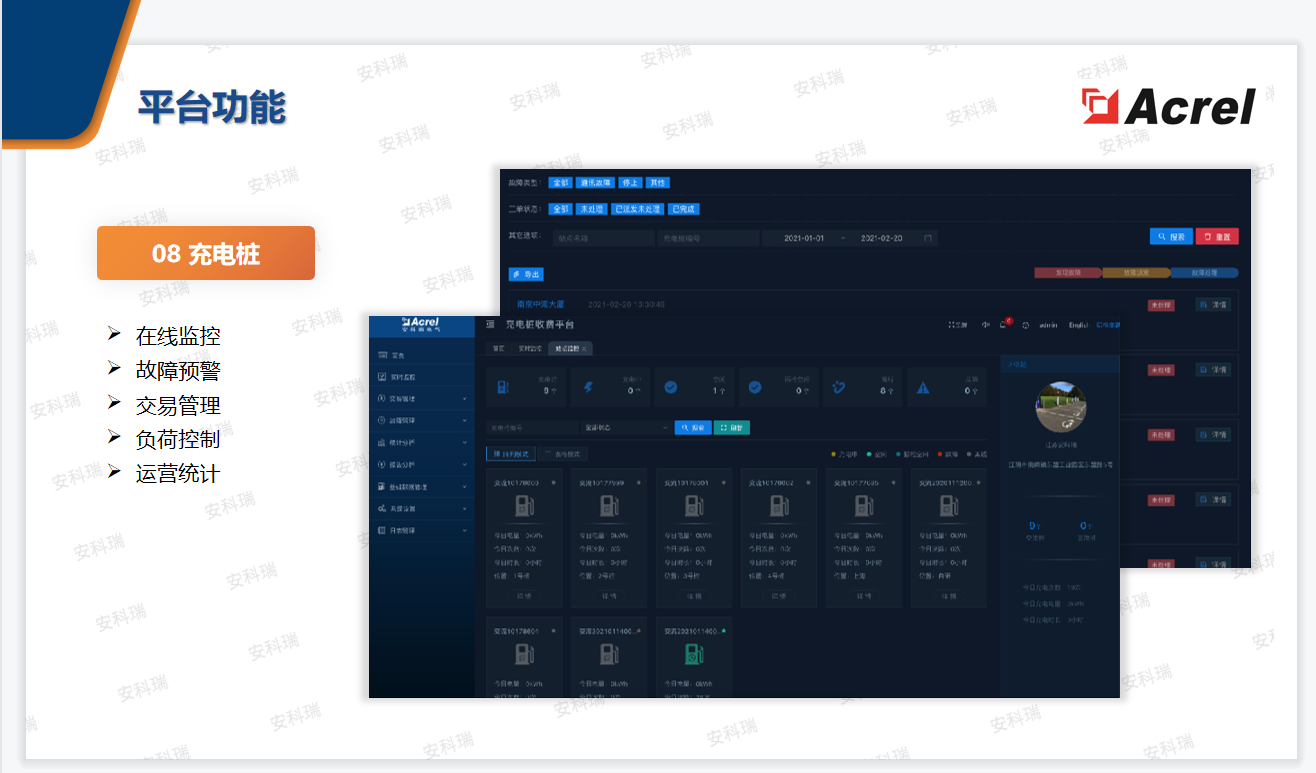Close the 站点监控 tab with its x
Viewport: 1316px width, 773px height.
click(585, 348)
